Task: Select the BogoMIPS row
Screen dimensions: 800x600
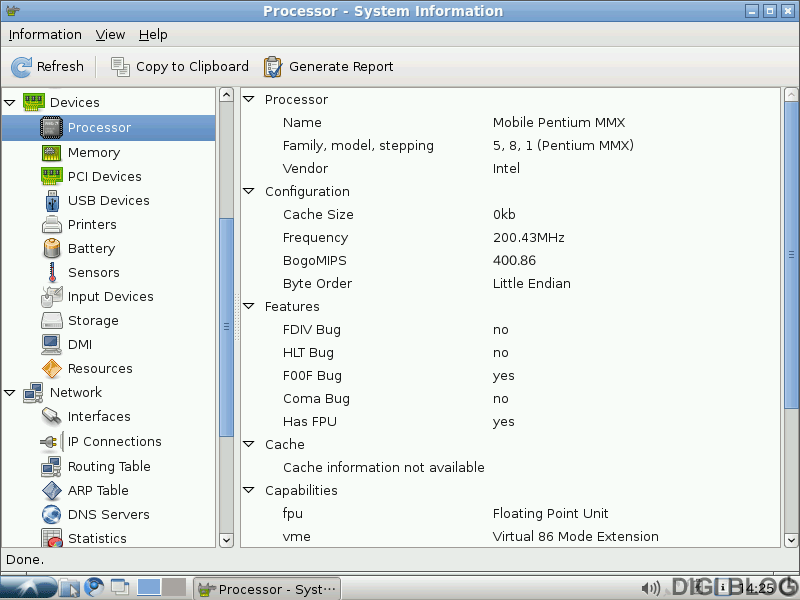Action: click(510, 260)
